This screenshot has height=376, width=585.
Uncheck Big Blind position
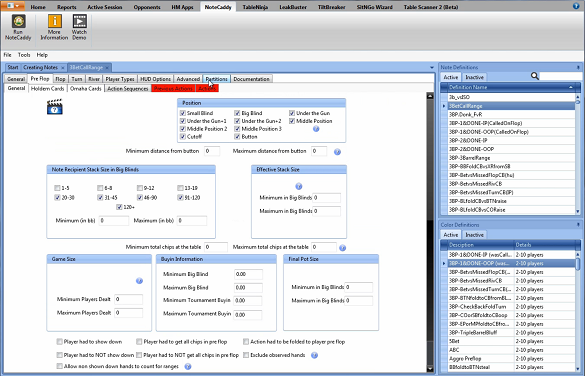(237, 113)
